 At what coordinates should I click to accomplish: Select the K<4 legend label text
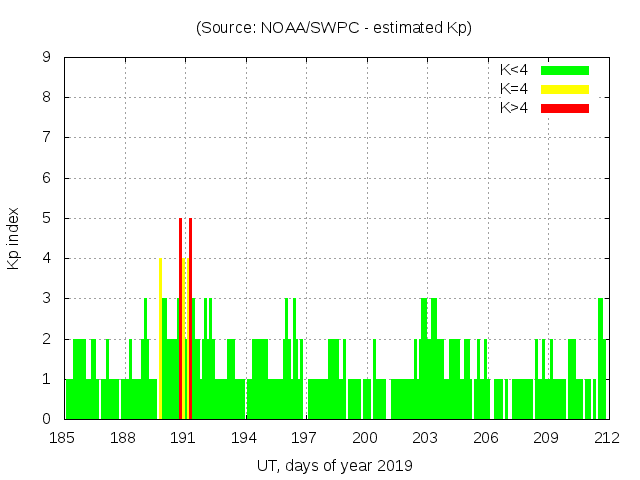point(514,70)
